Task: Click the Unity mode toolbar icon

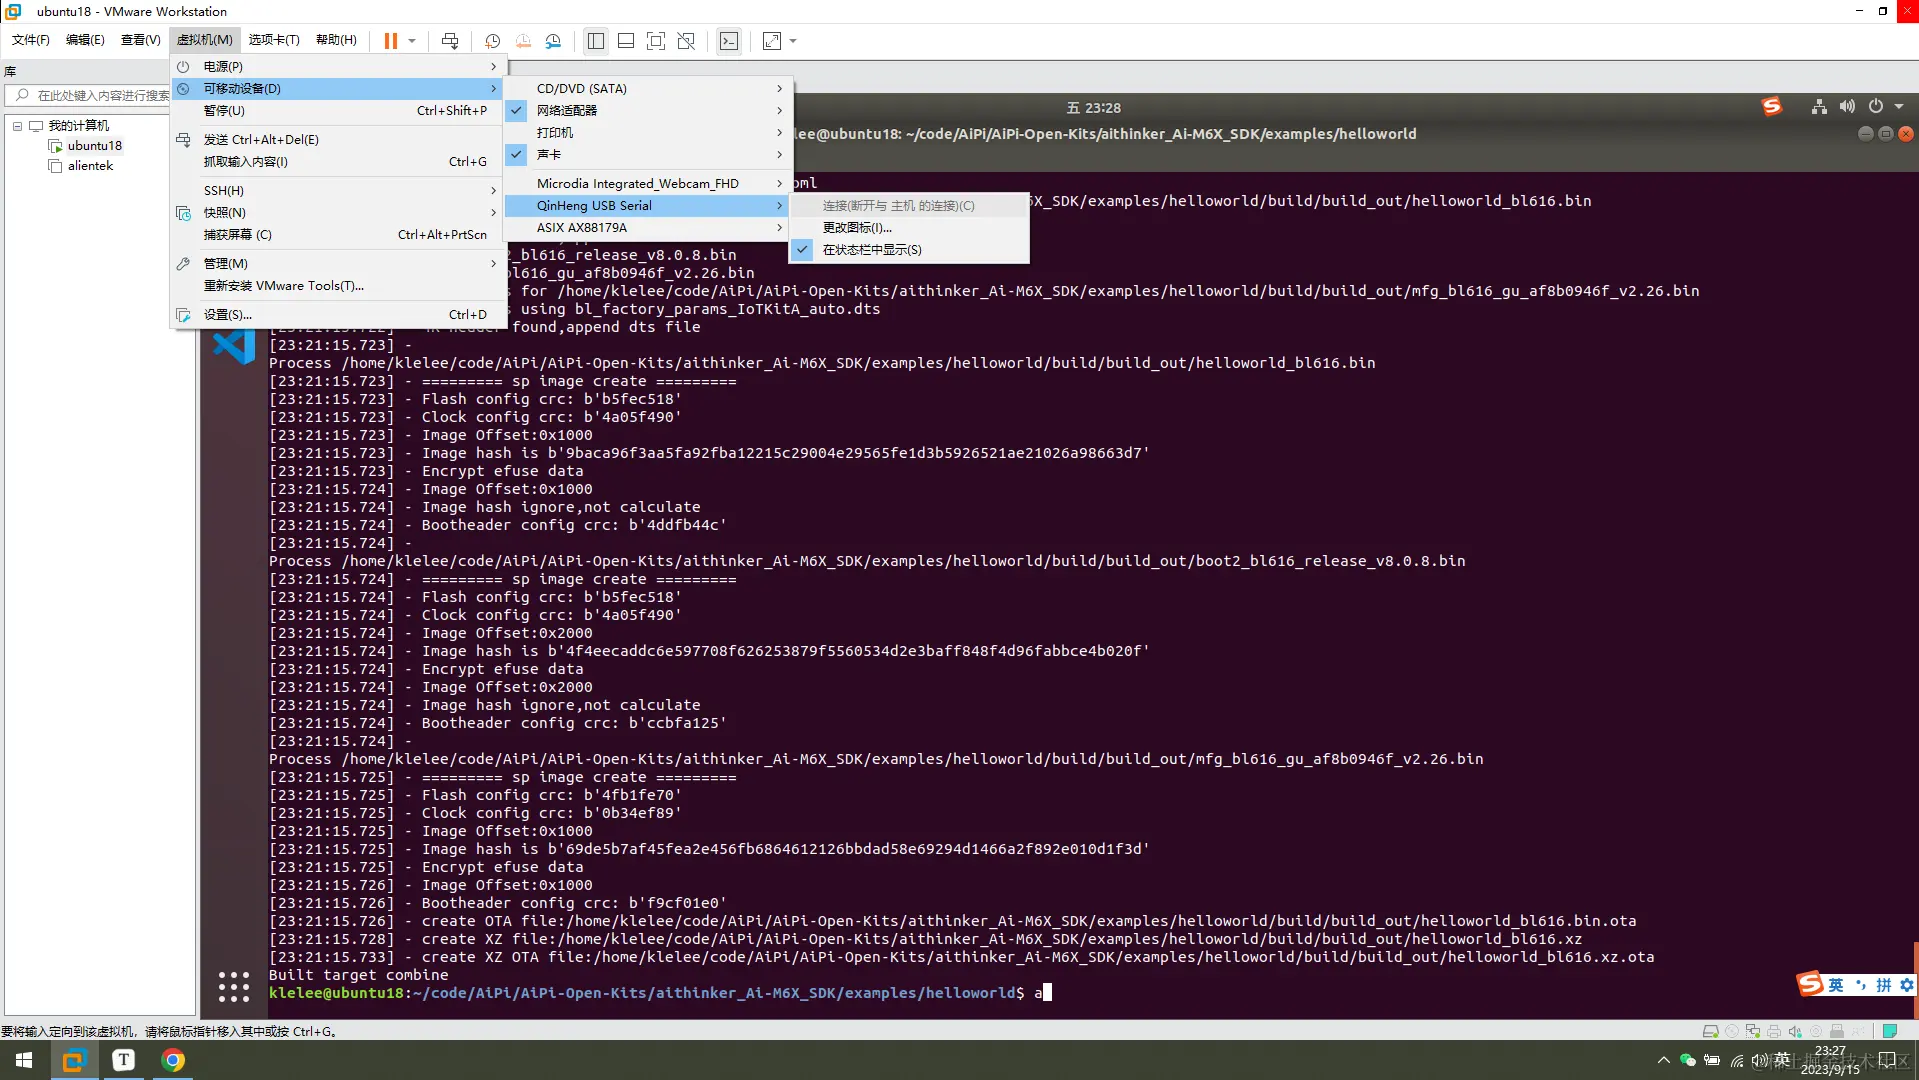Action: tap(686, 41)
